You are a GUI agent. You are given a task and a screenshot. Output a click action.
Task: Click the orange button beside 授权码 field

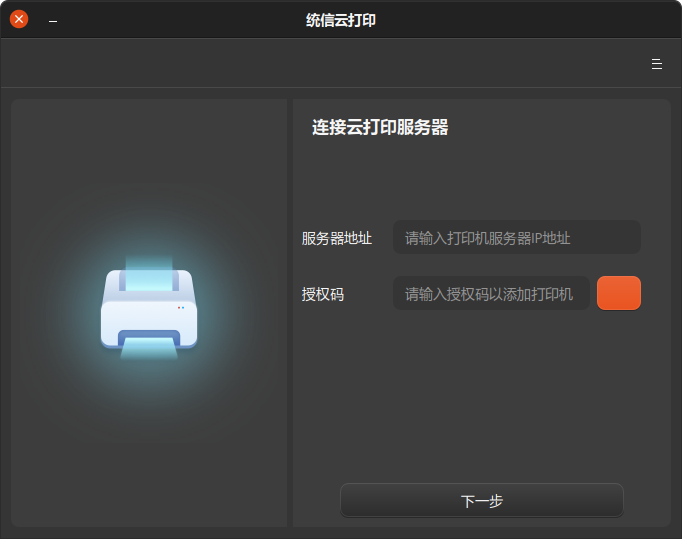[x=618, y=293]
